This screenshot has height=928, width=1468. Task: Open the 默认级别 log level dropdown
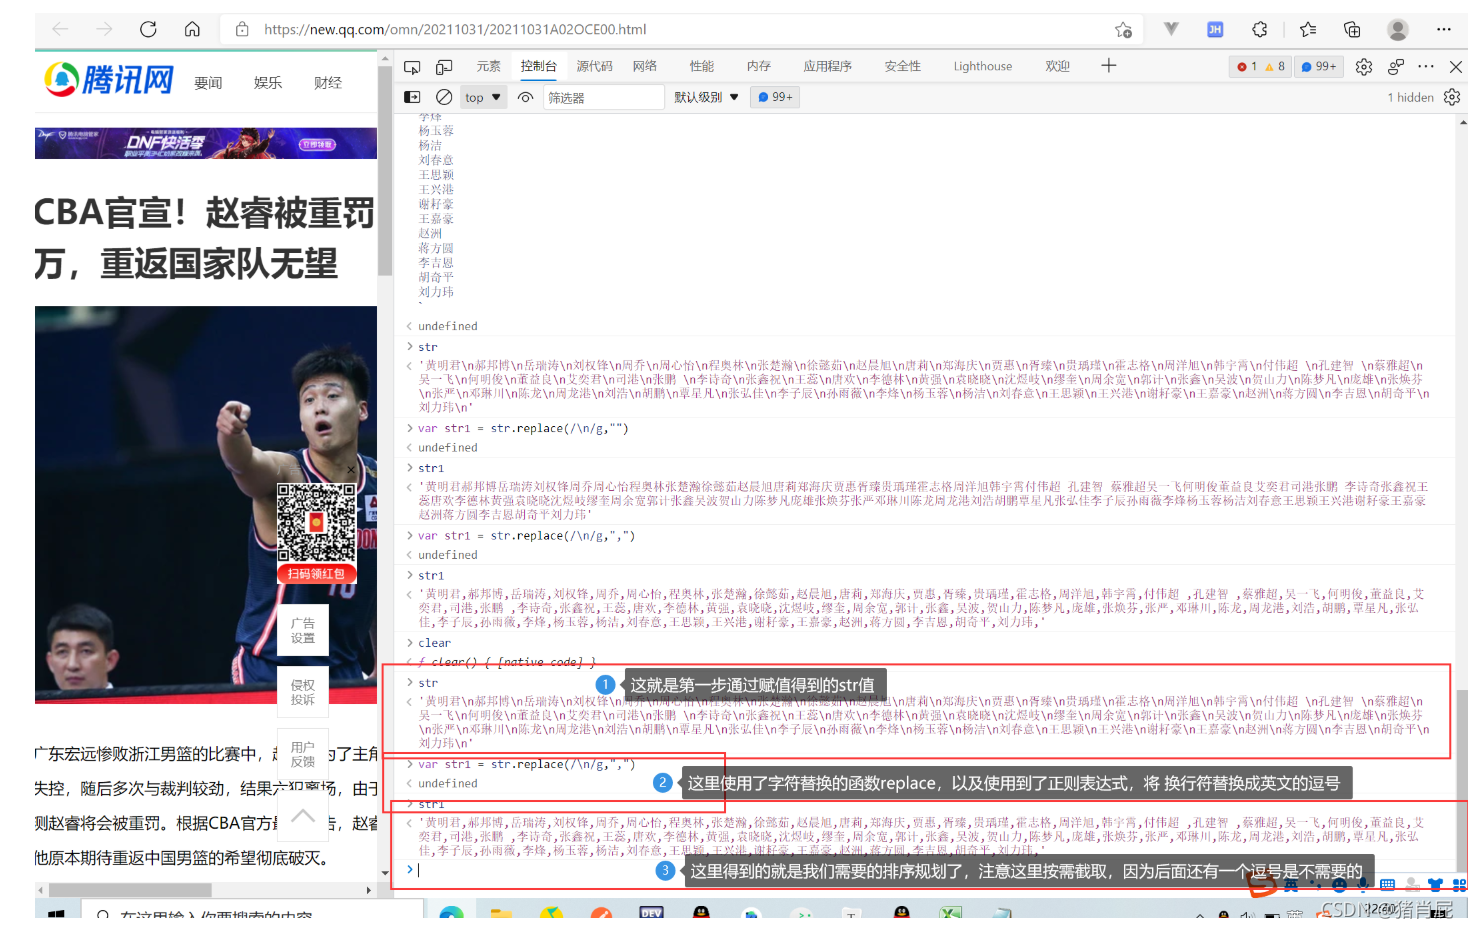pos(706,97)
